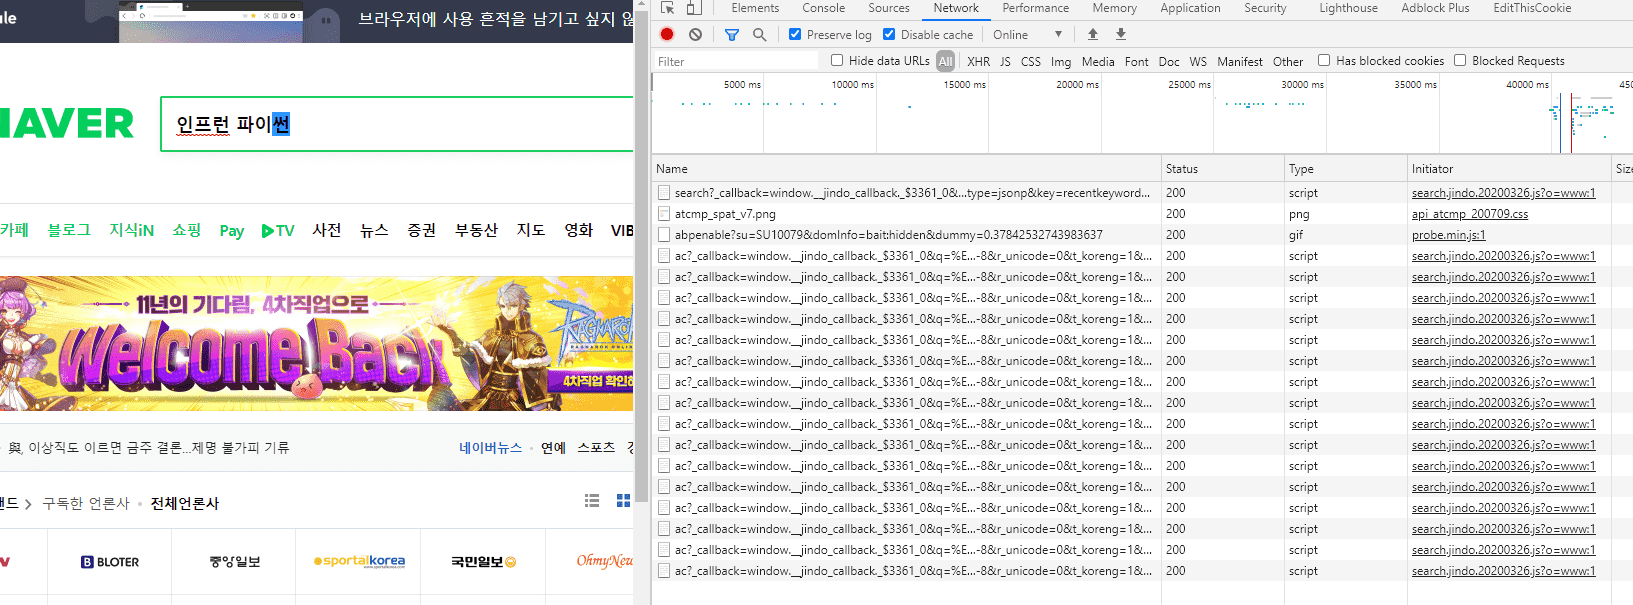Image resolution: width=1633 pixels, height=605 pixels.
Task: Click the export HAR download arrow
Action: pyautogui.click(x=1121, y=34)
